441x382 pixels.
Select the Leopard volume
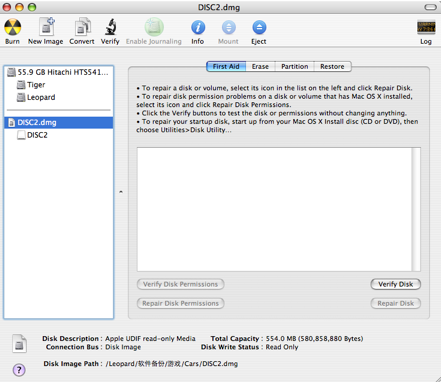59,97
